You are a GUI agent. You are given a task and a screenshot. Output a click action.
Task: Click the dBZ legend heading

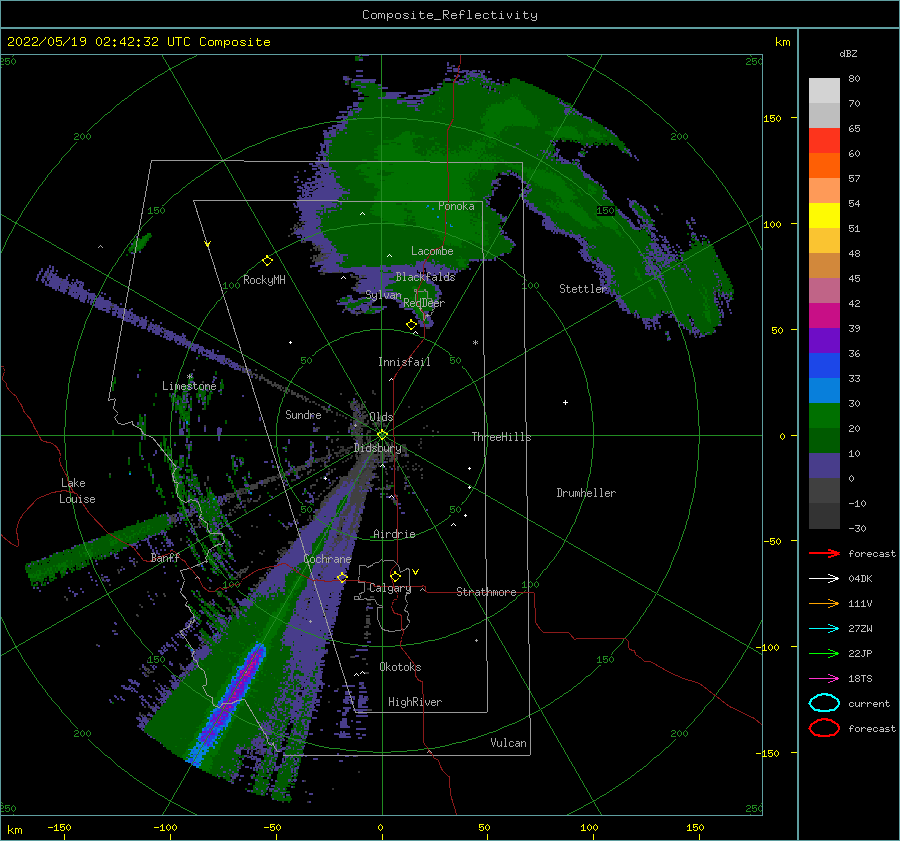848,53
